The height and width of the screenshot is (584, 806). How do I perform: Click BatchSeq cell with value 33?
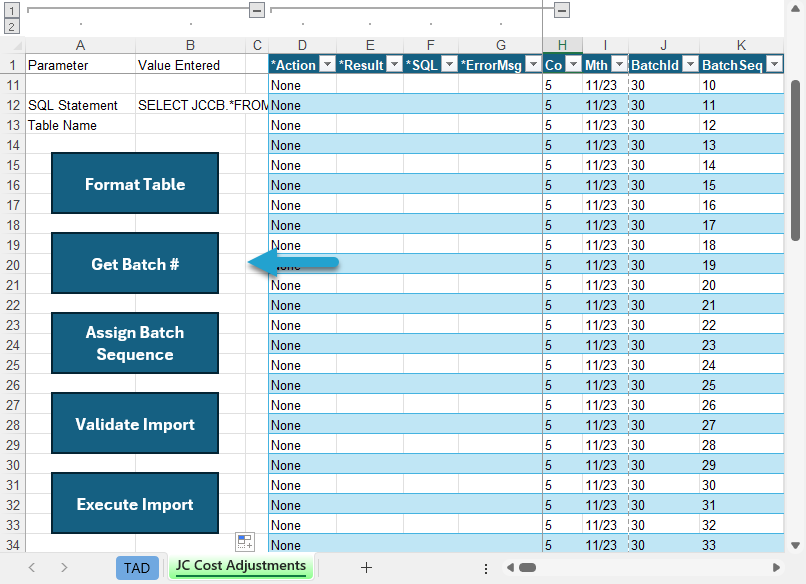point(741,545)
